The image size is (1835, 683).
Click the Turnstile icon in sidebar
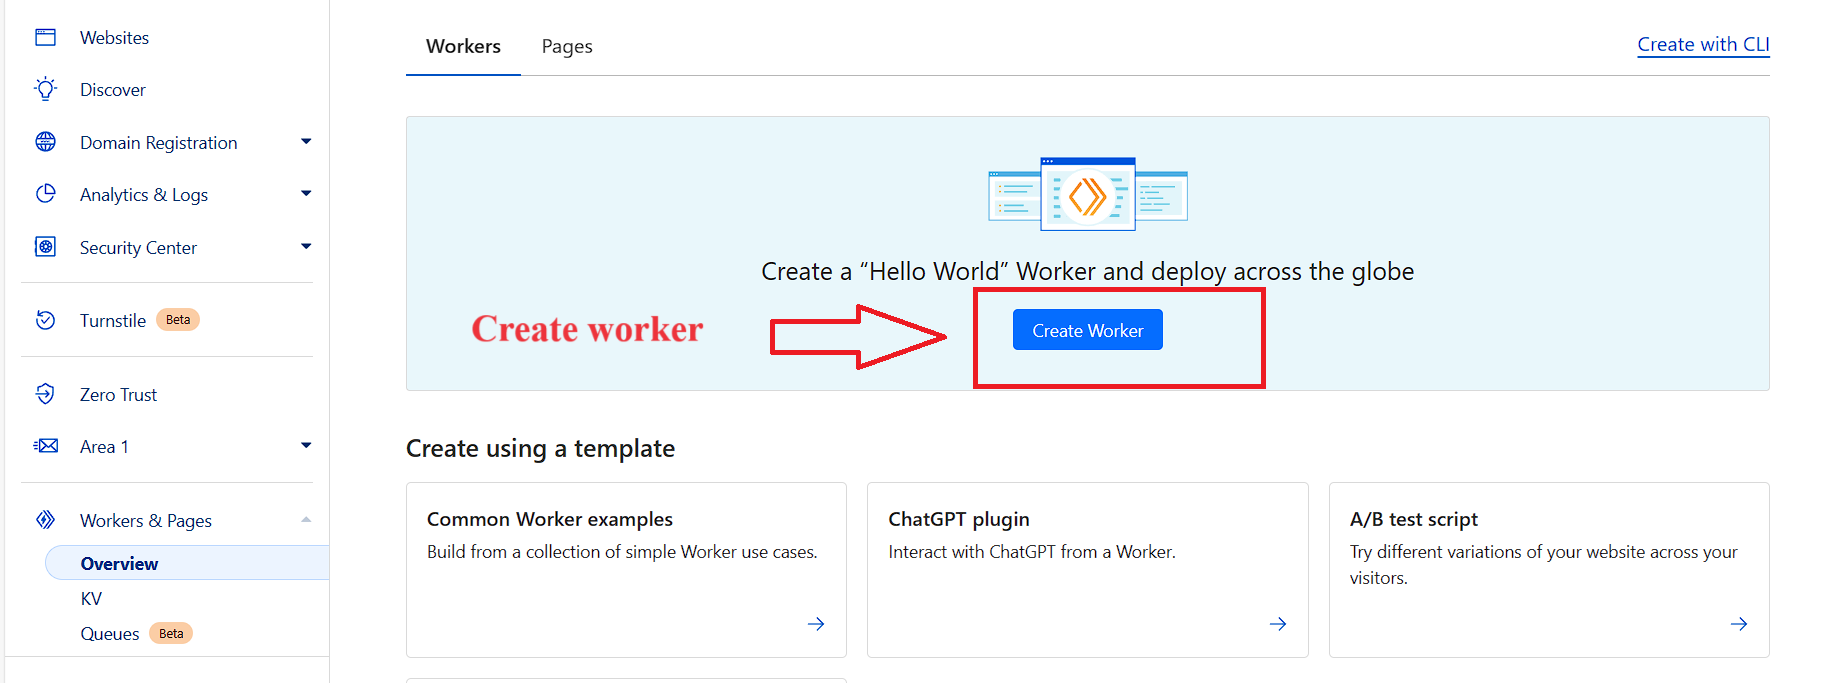(x=45, y=320)
